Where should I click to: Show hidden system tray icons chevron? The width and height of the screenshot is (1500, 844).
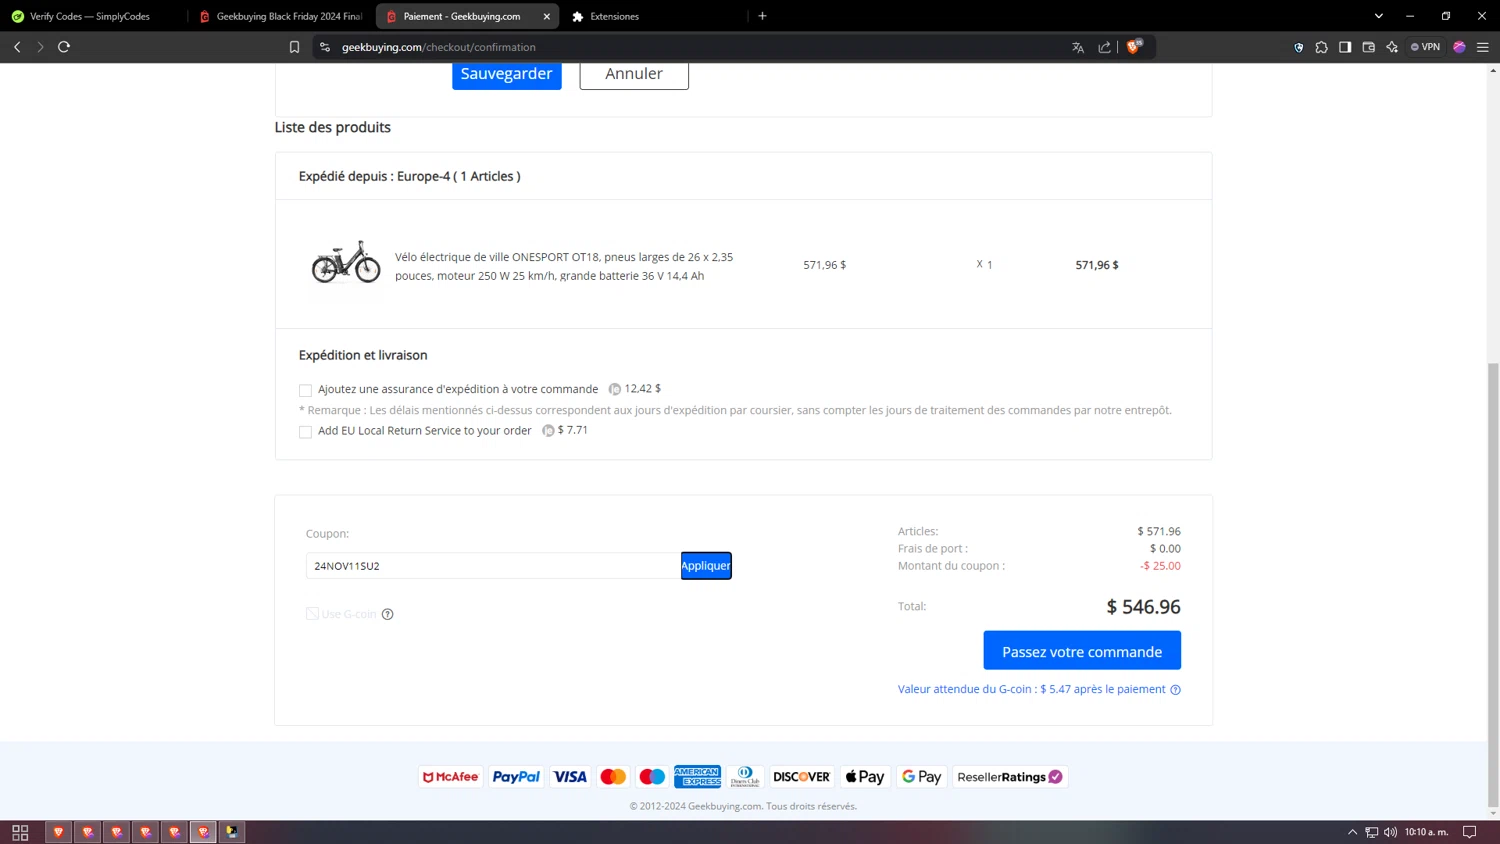click(1352, 832)
